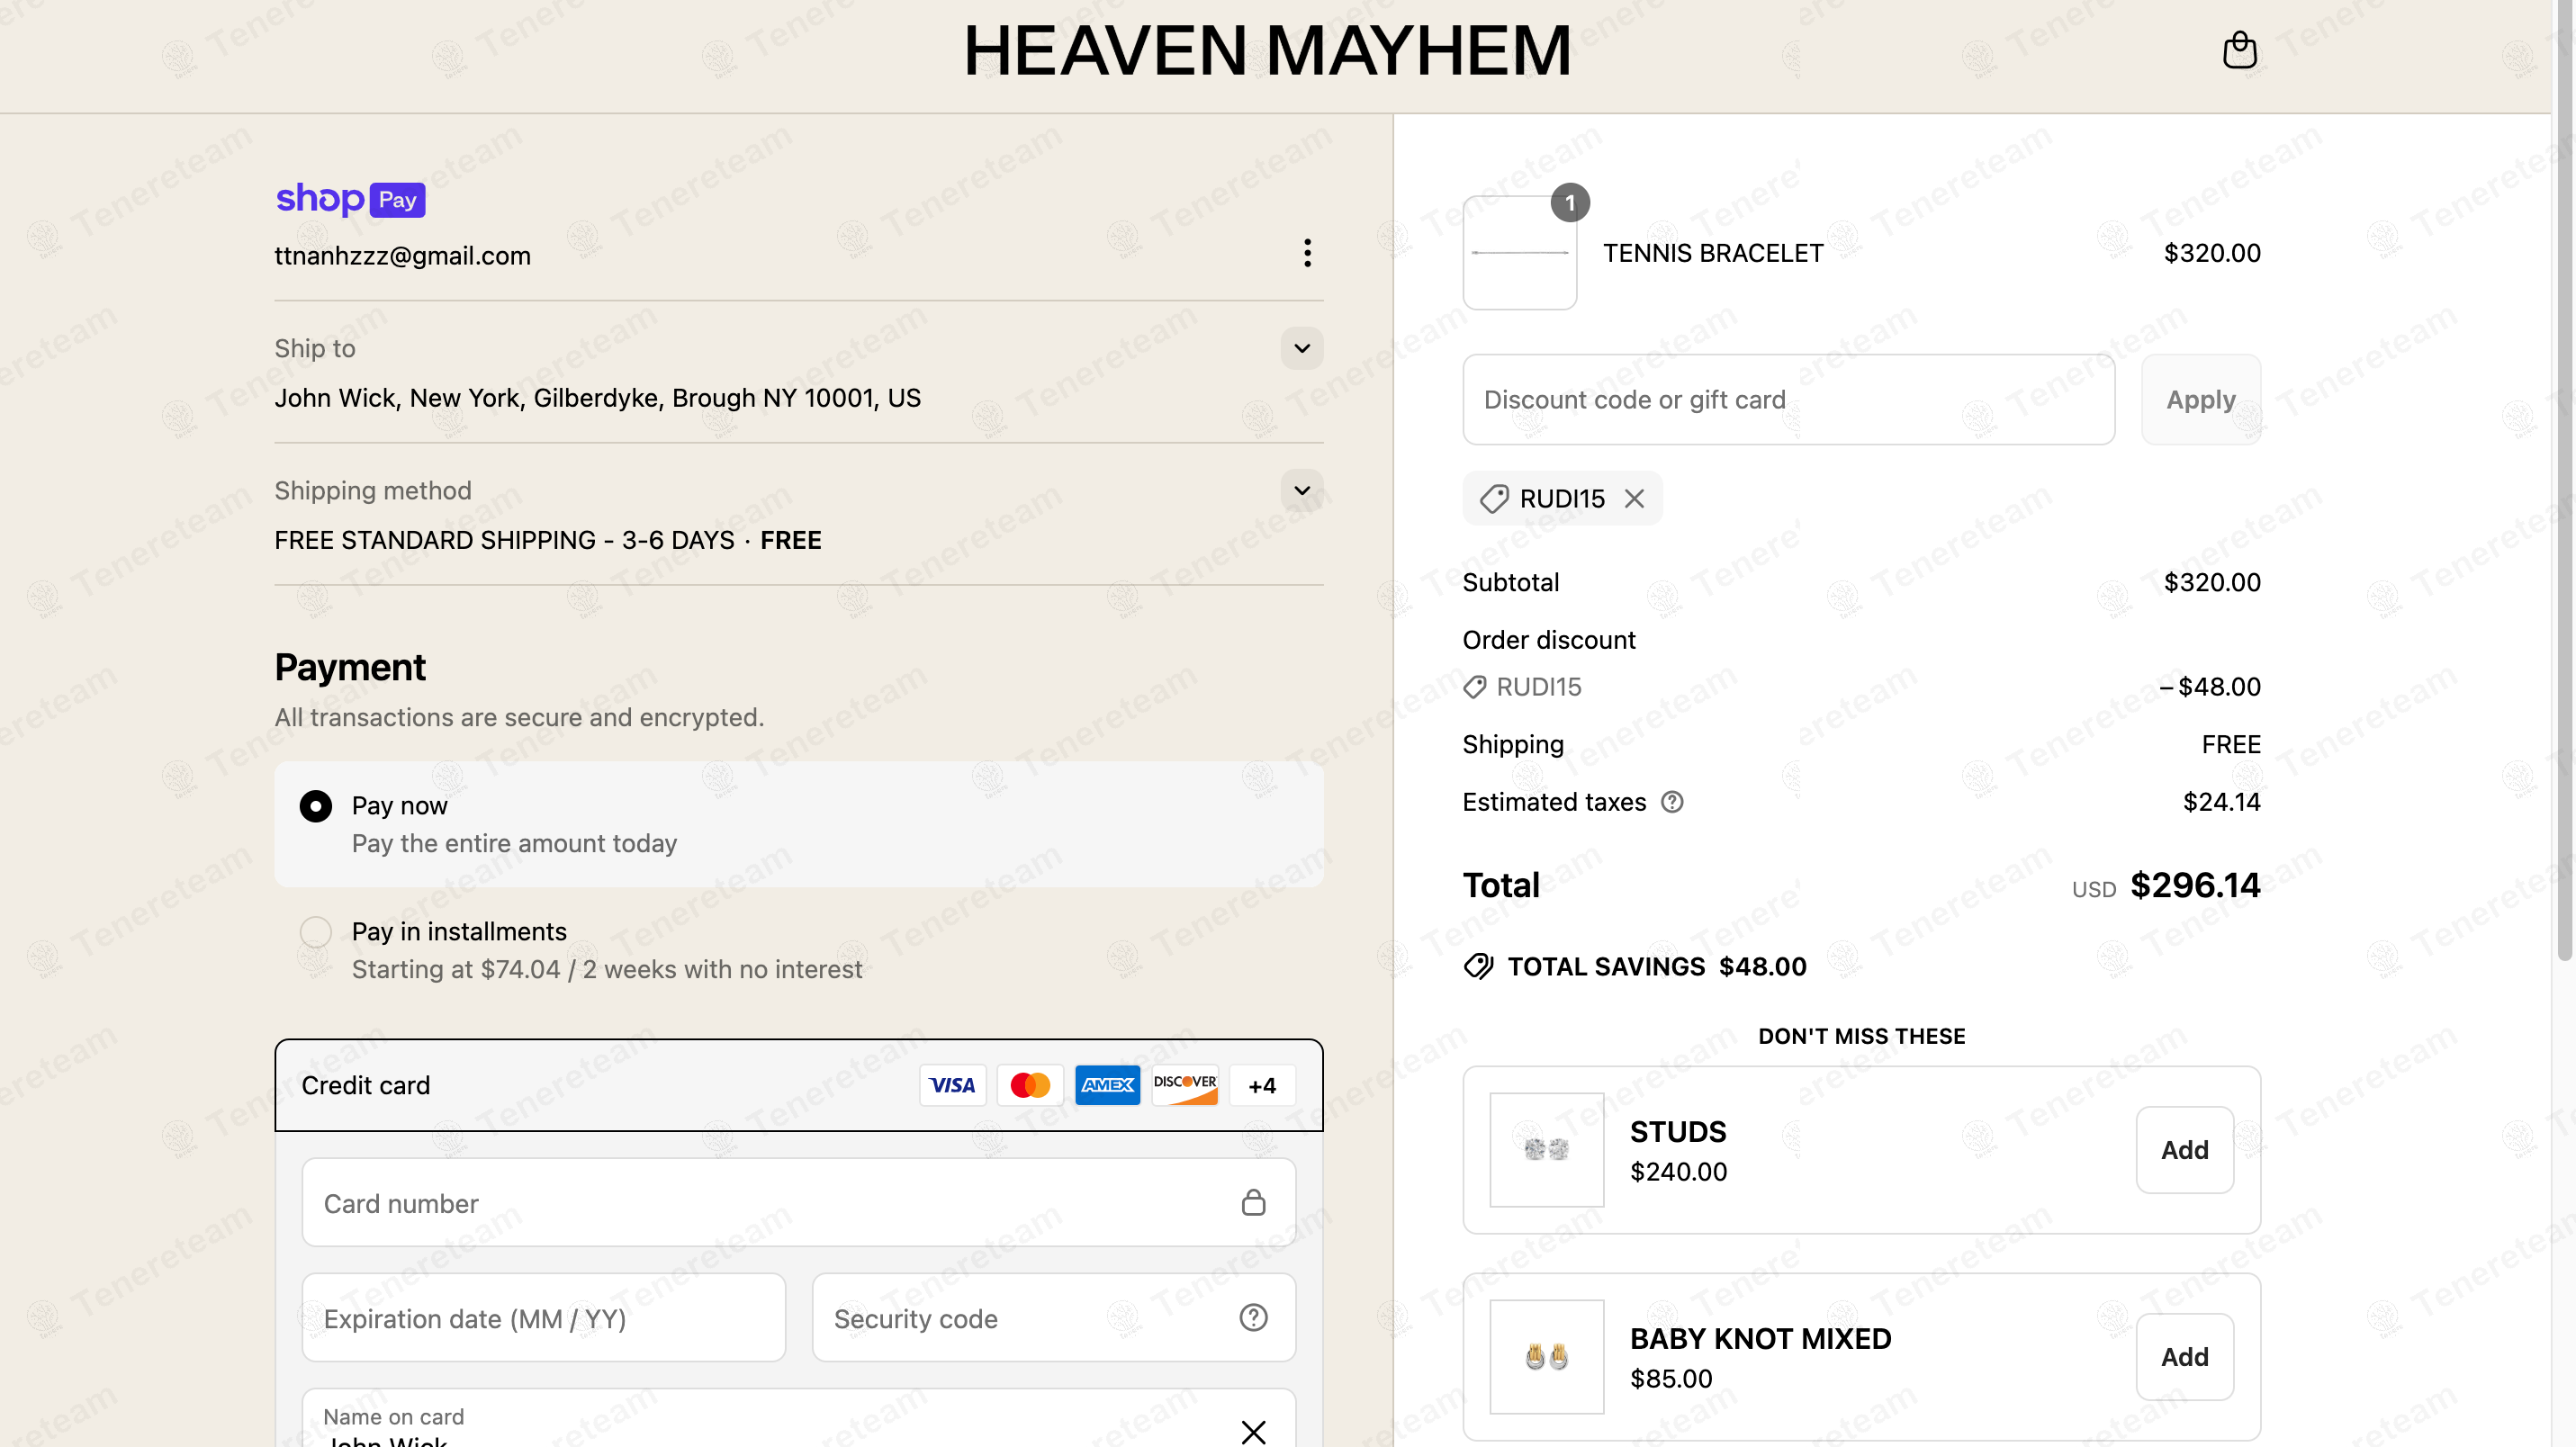The image size is (2576, 1447).
Task: Click the Security code help icon
Action: coord(1253,1317)
